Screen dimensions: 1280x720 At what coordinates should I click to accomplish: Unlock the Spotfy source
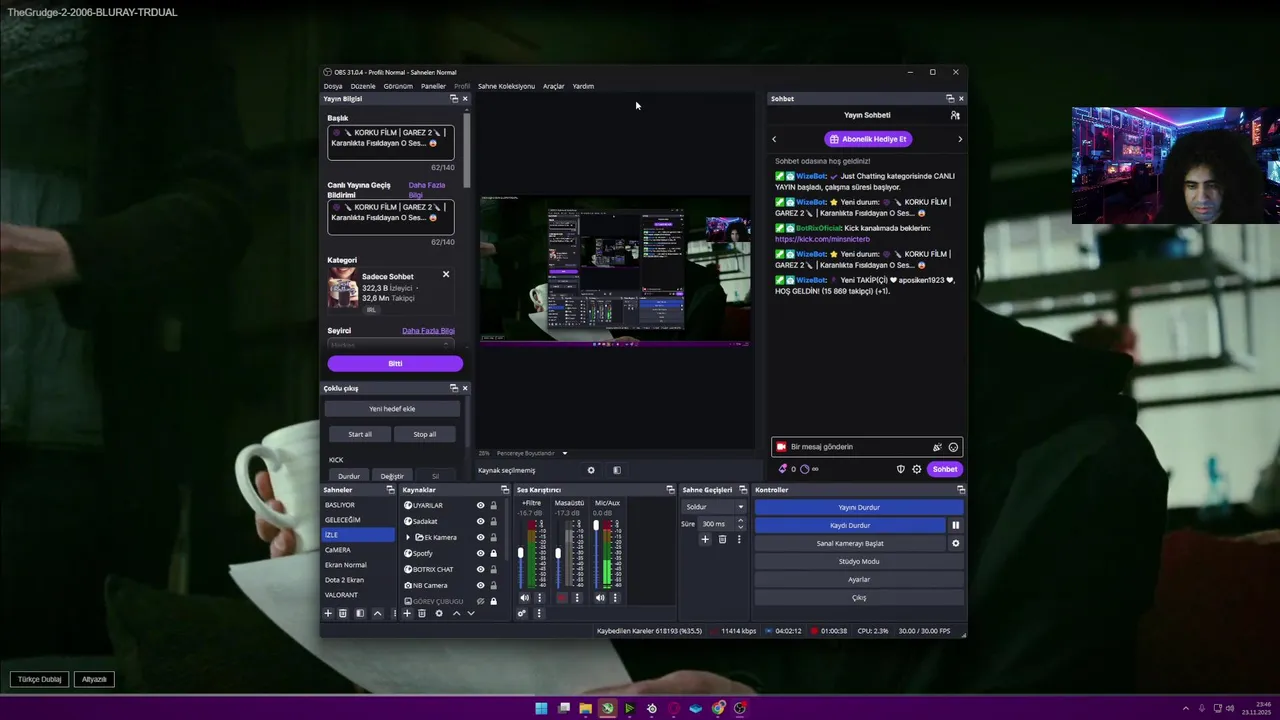coord(493,553)
